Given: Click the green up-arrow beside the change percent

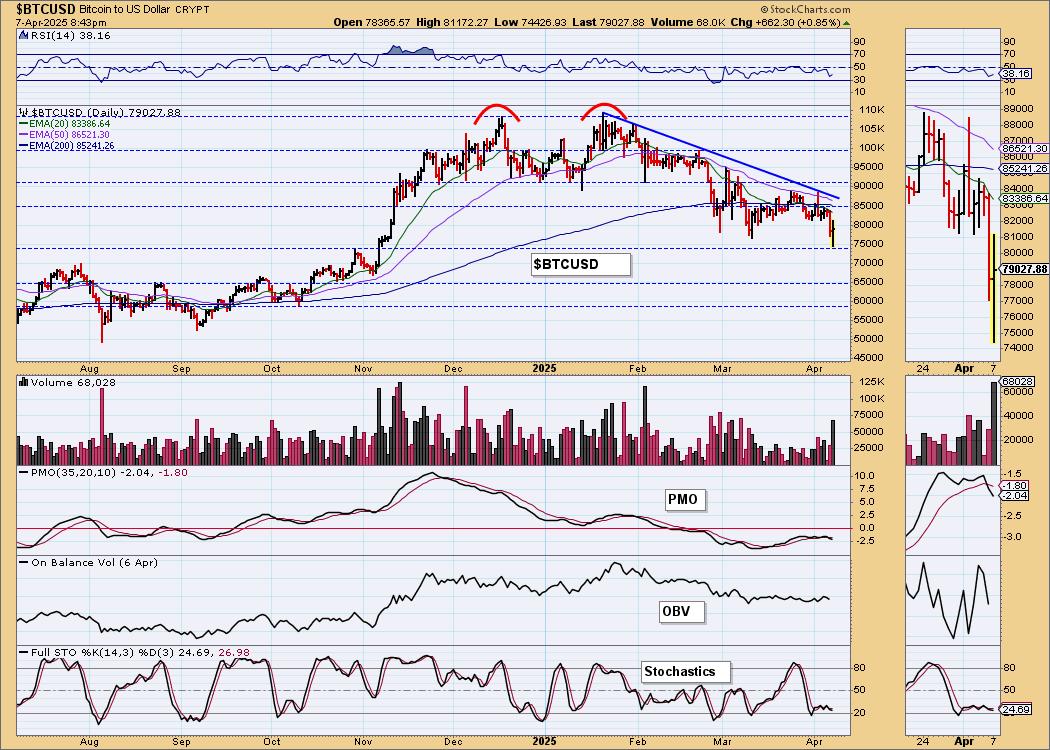Looking at the screenshot, I should point(846,23).
